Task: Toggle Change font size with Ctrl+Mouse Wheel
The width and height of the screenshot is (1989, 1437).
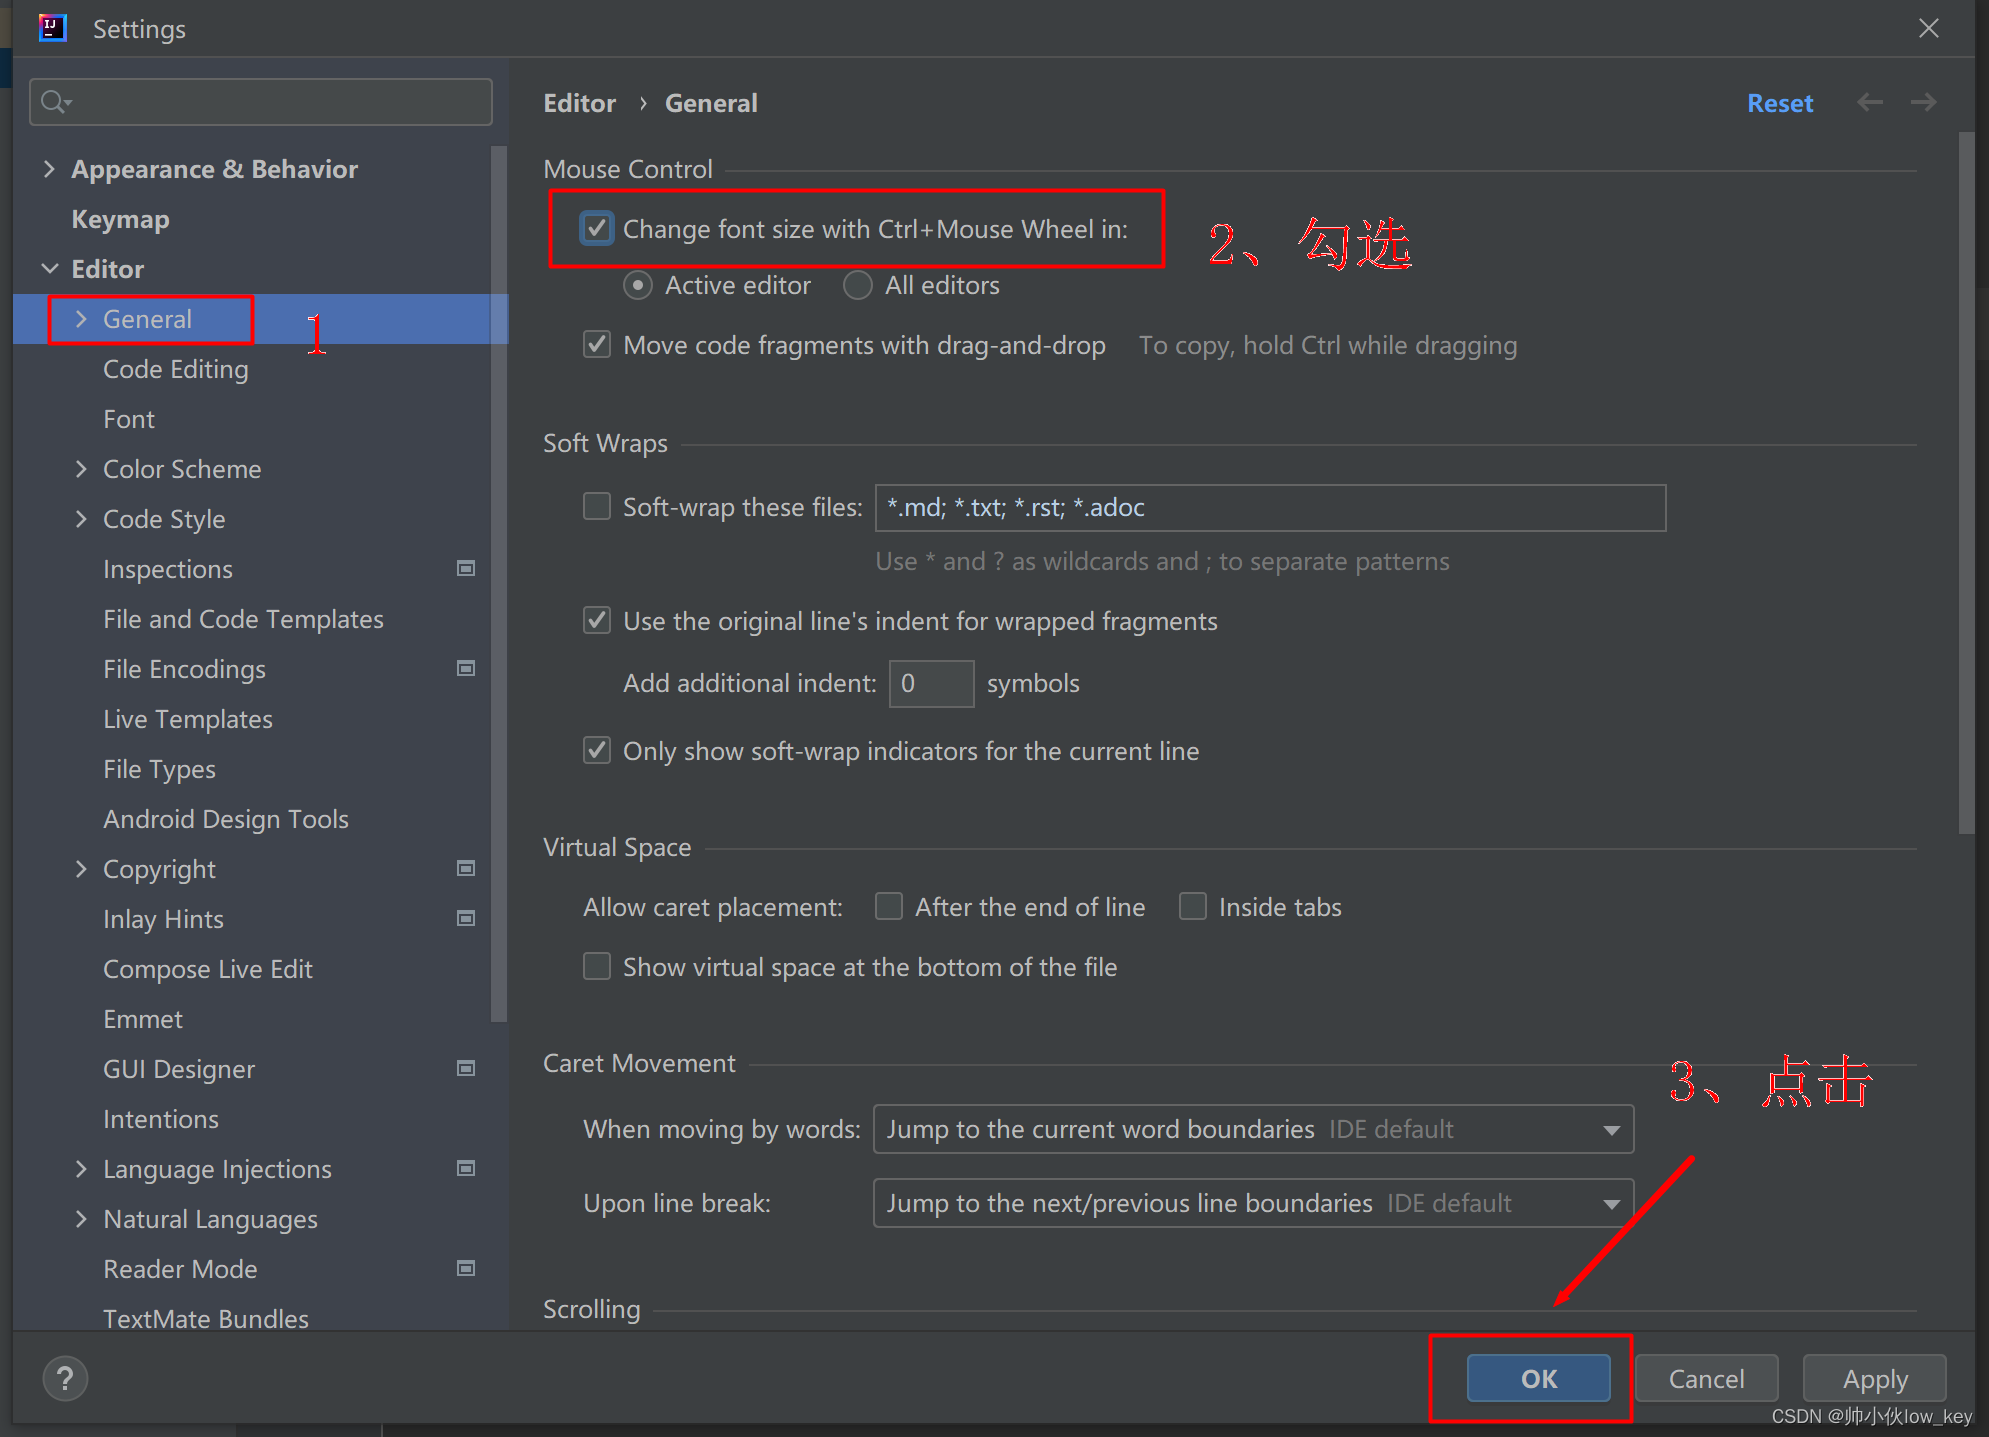Action: [597, 228]
